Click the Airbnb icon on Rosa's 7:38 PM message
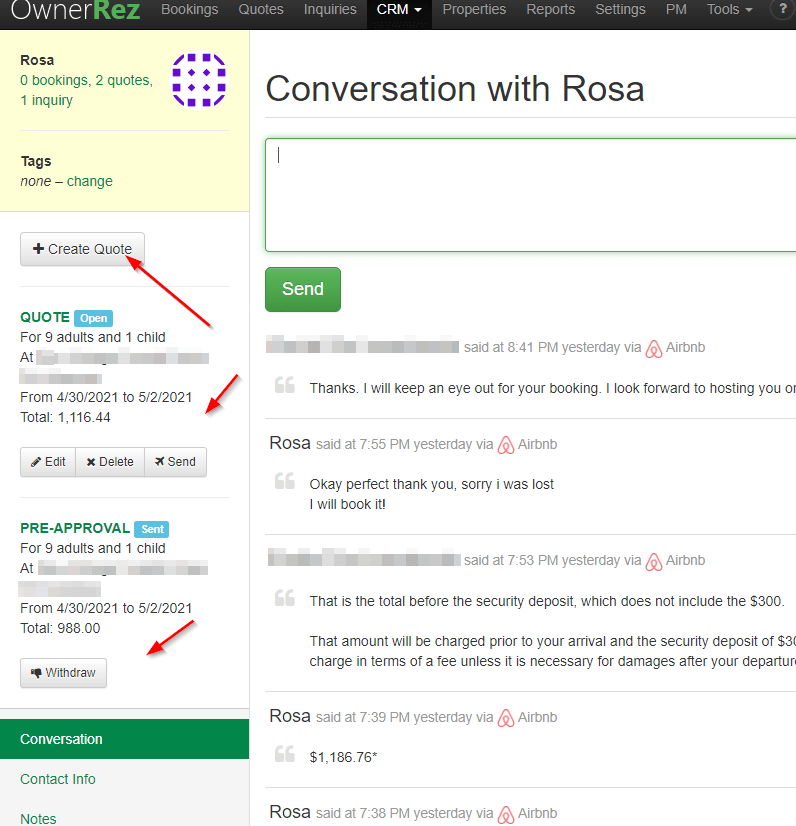This screenshot has height=826, width=796. 506,814
